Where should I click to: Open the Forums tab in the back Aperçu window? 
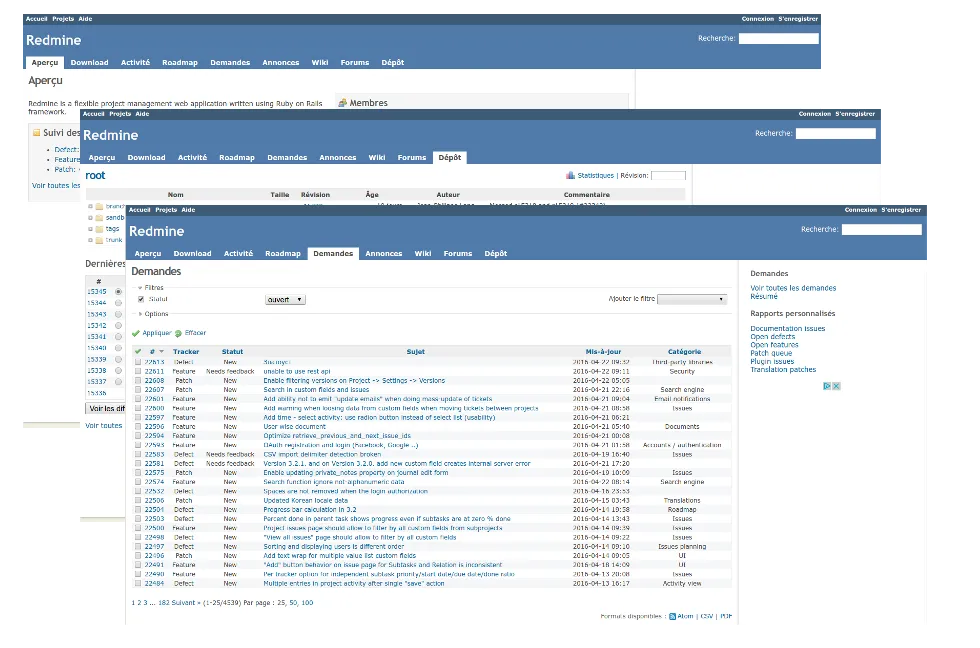pyautogui.click(x=354, y=62)
